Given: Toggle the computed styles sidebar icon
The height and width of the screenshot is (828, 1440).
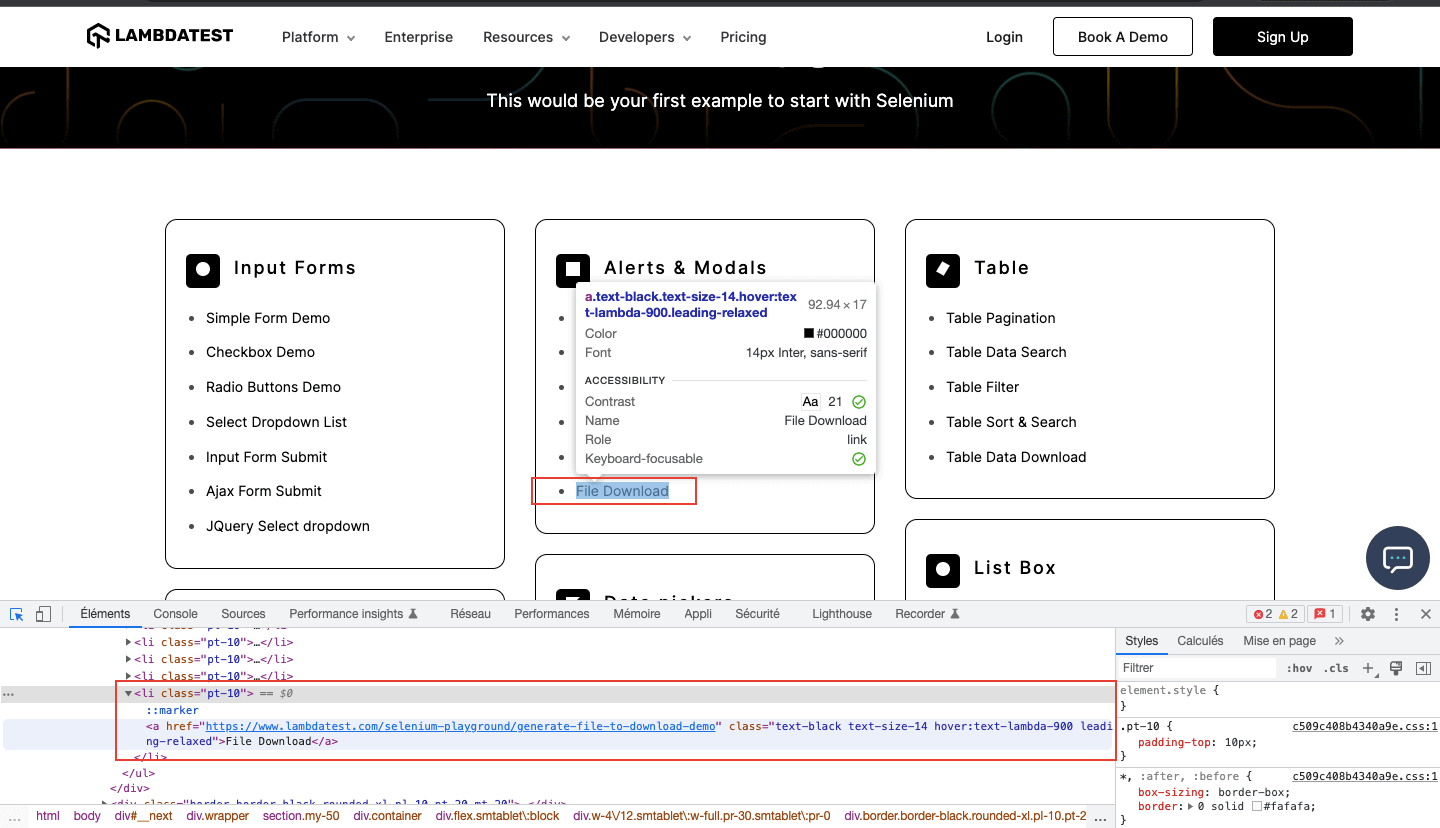Looking at the screenshot, I should 1423,668.
